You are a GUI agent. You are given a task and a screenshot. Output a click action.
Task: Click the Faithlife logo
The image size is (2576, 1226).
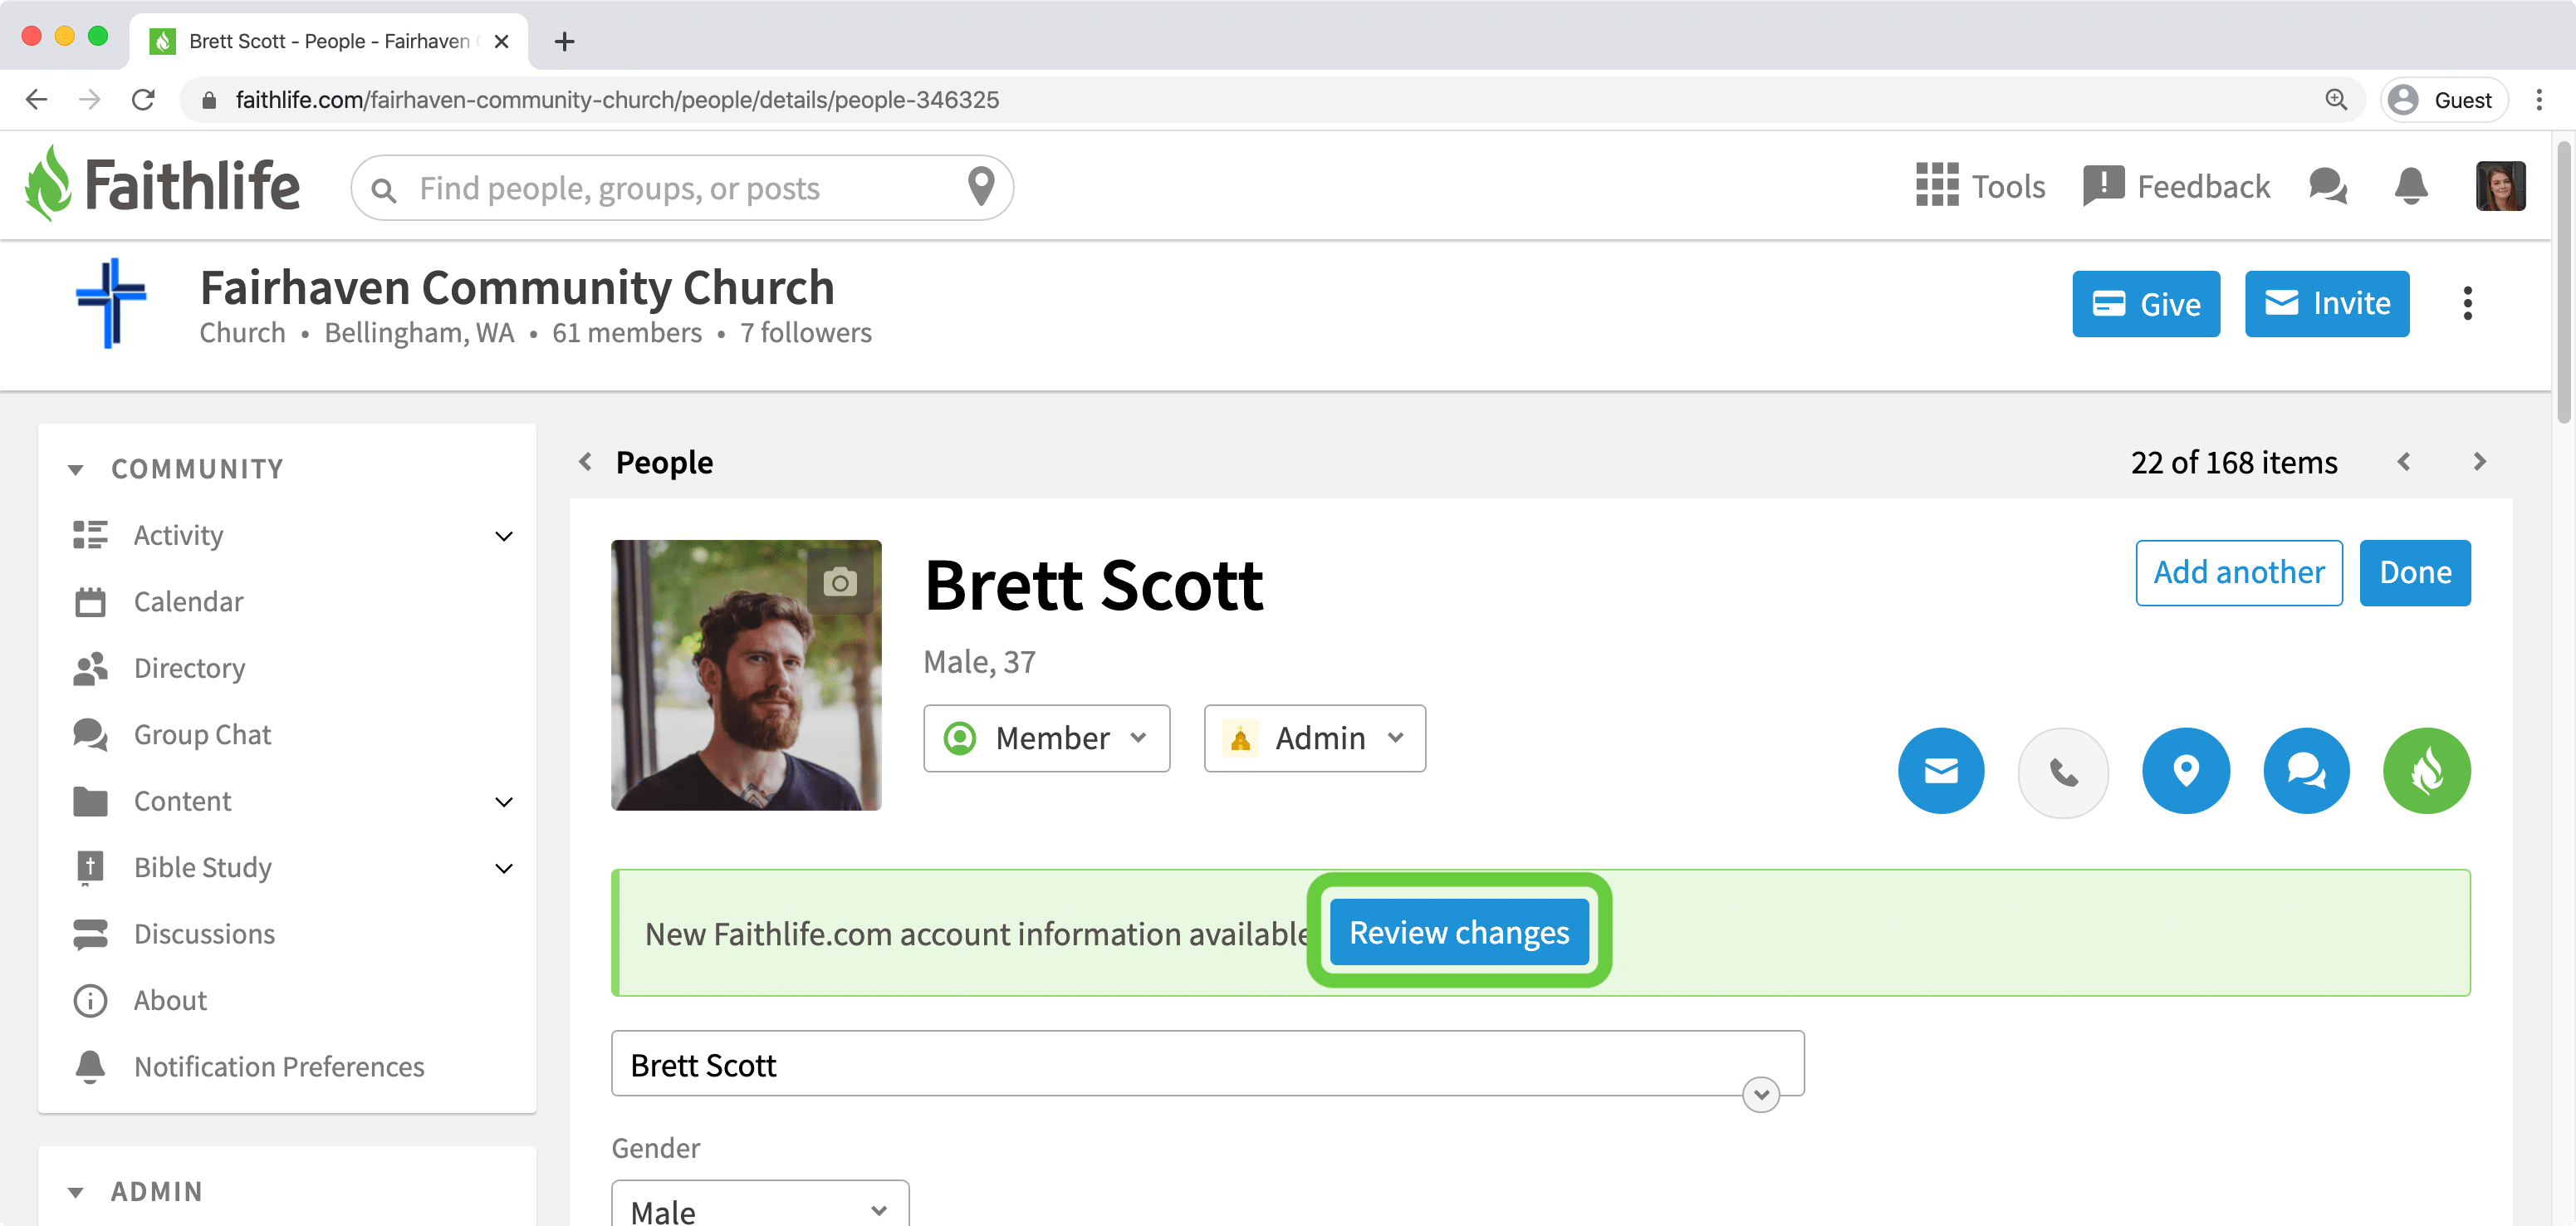[162, 185]
